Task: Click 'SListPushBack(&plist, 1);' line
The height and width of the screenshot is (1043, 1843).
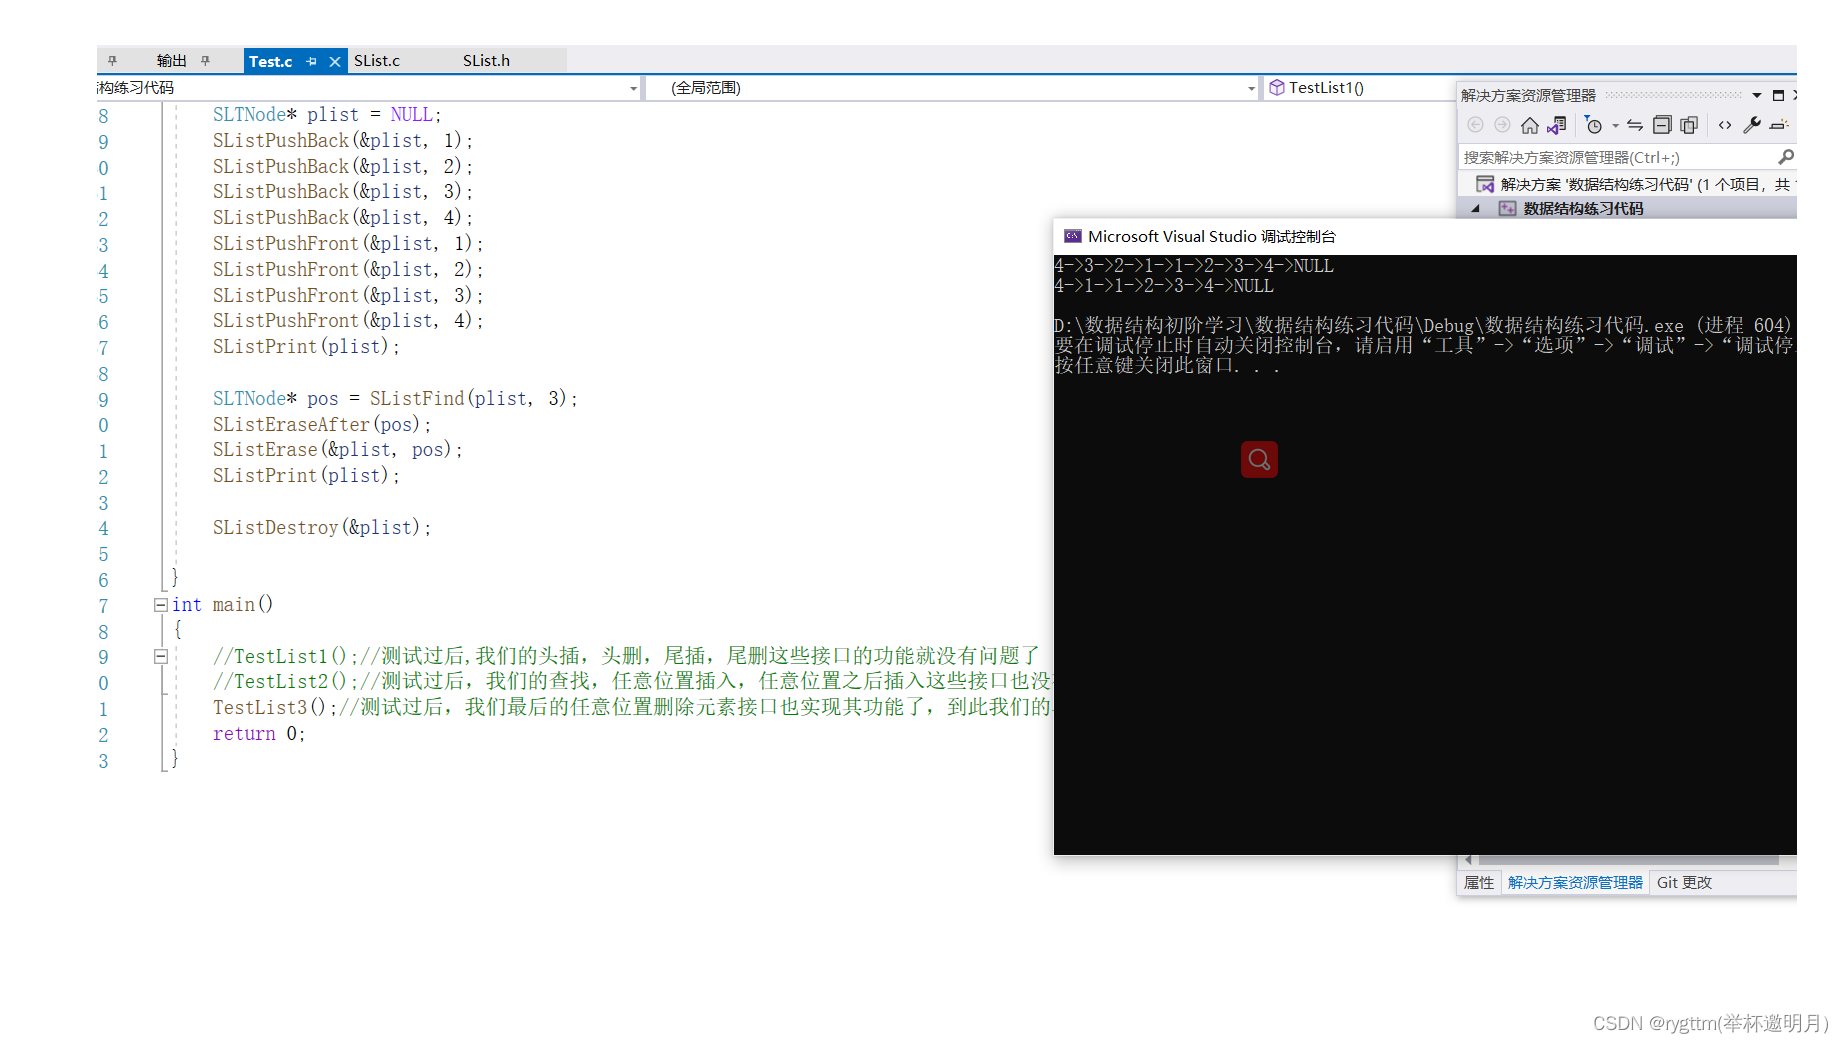Action: point(342,141)
